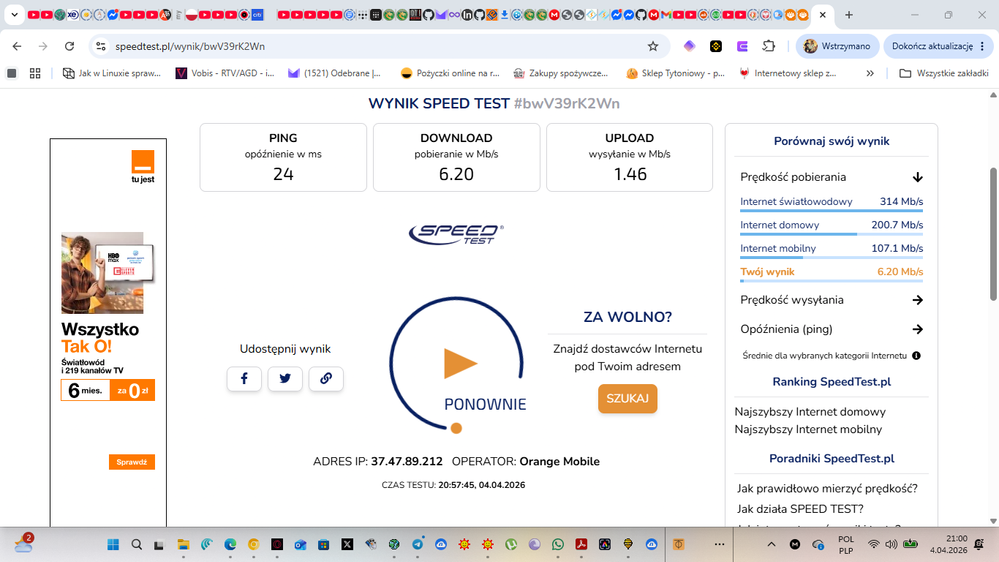Open taskbar overflow three dots

click(x=719, y=544)
